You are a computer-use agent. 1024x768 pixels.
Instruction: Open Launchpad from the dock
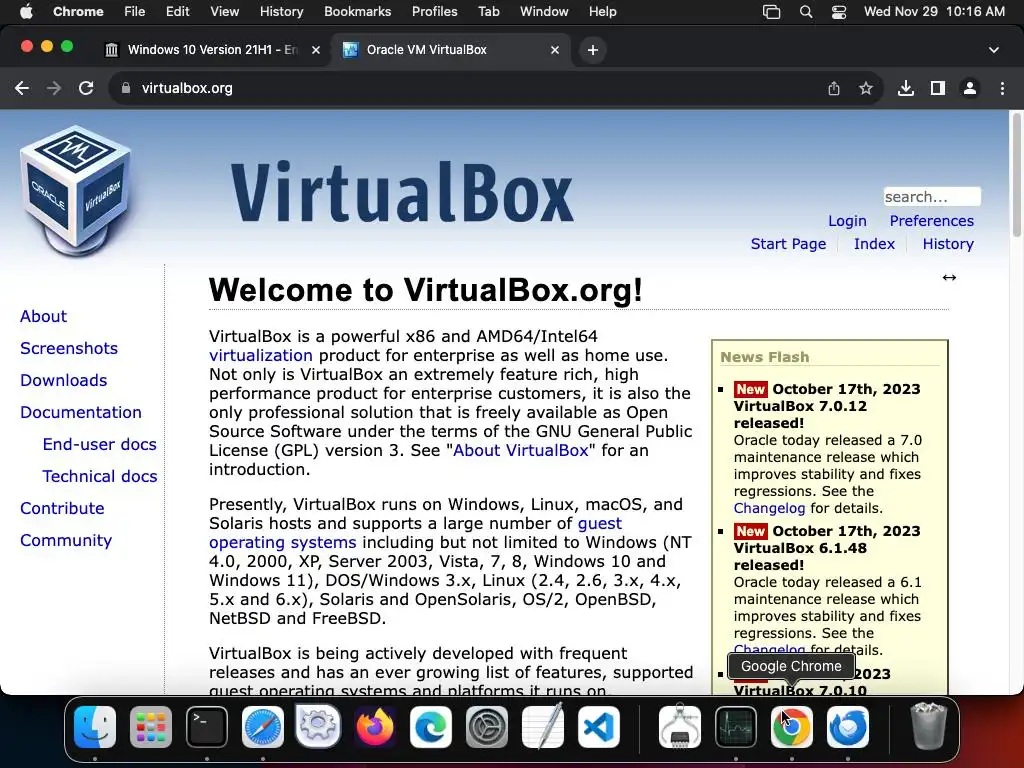point(151,727)
